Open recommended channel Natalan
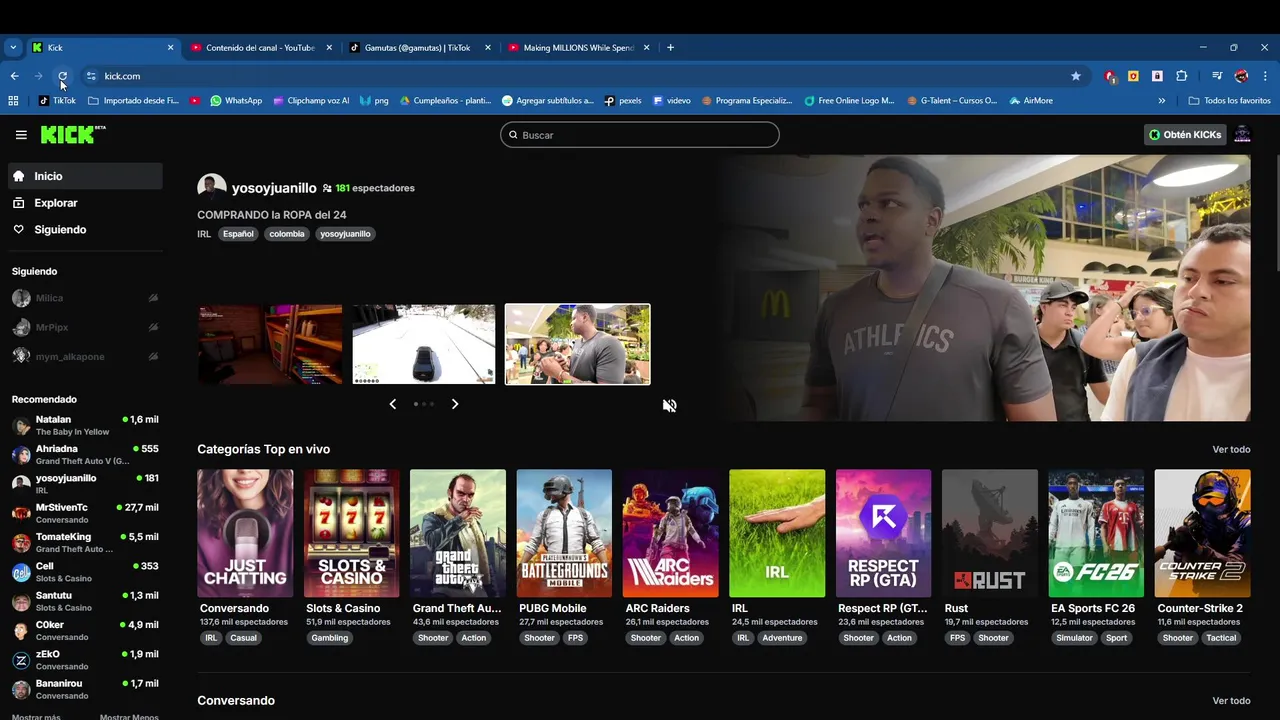The width and height of the screenshot is (1280, 720). [85, 425]
